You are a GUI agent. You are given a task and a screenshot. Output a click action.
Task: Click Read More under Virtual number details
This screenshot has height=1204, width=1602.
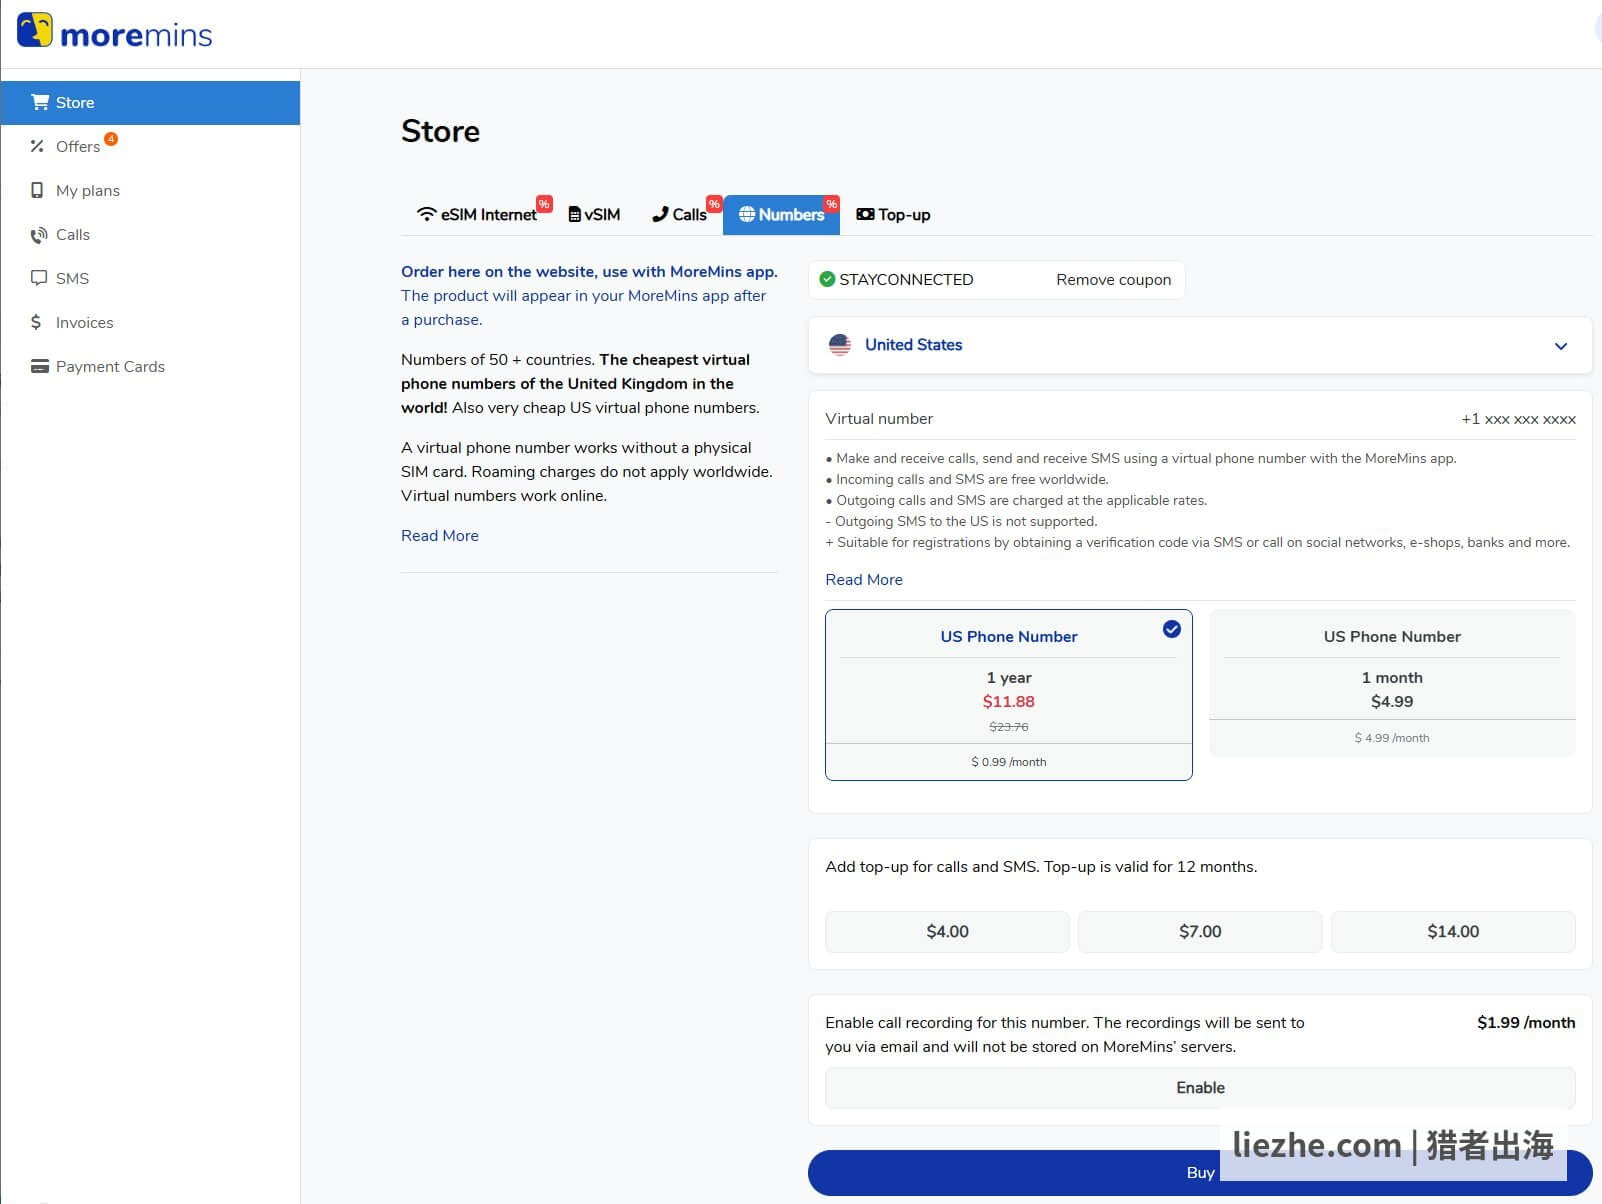[x=864, y=580]
